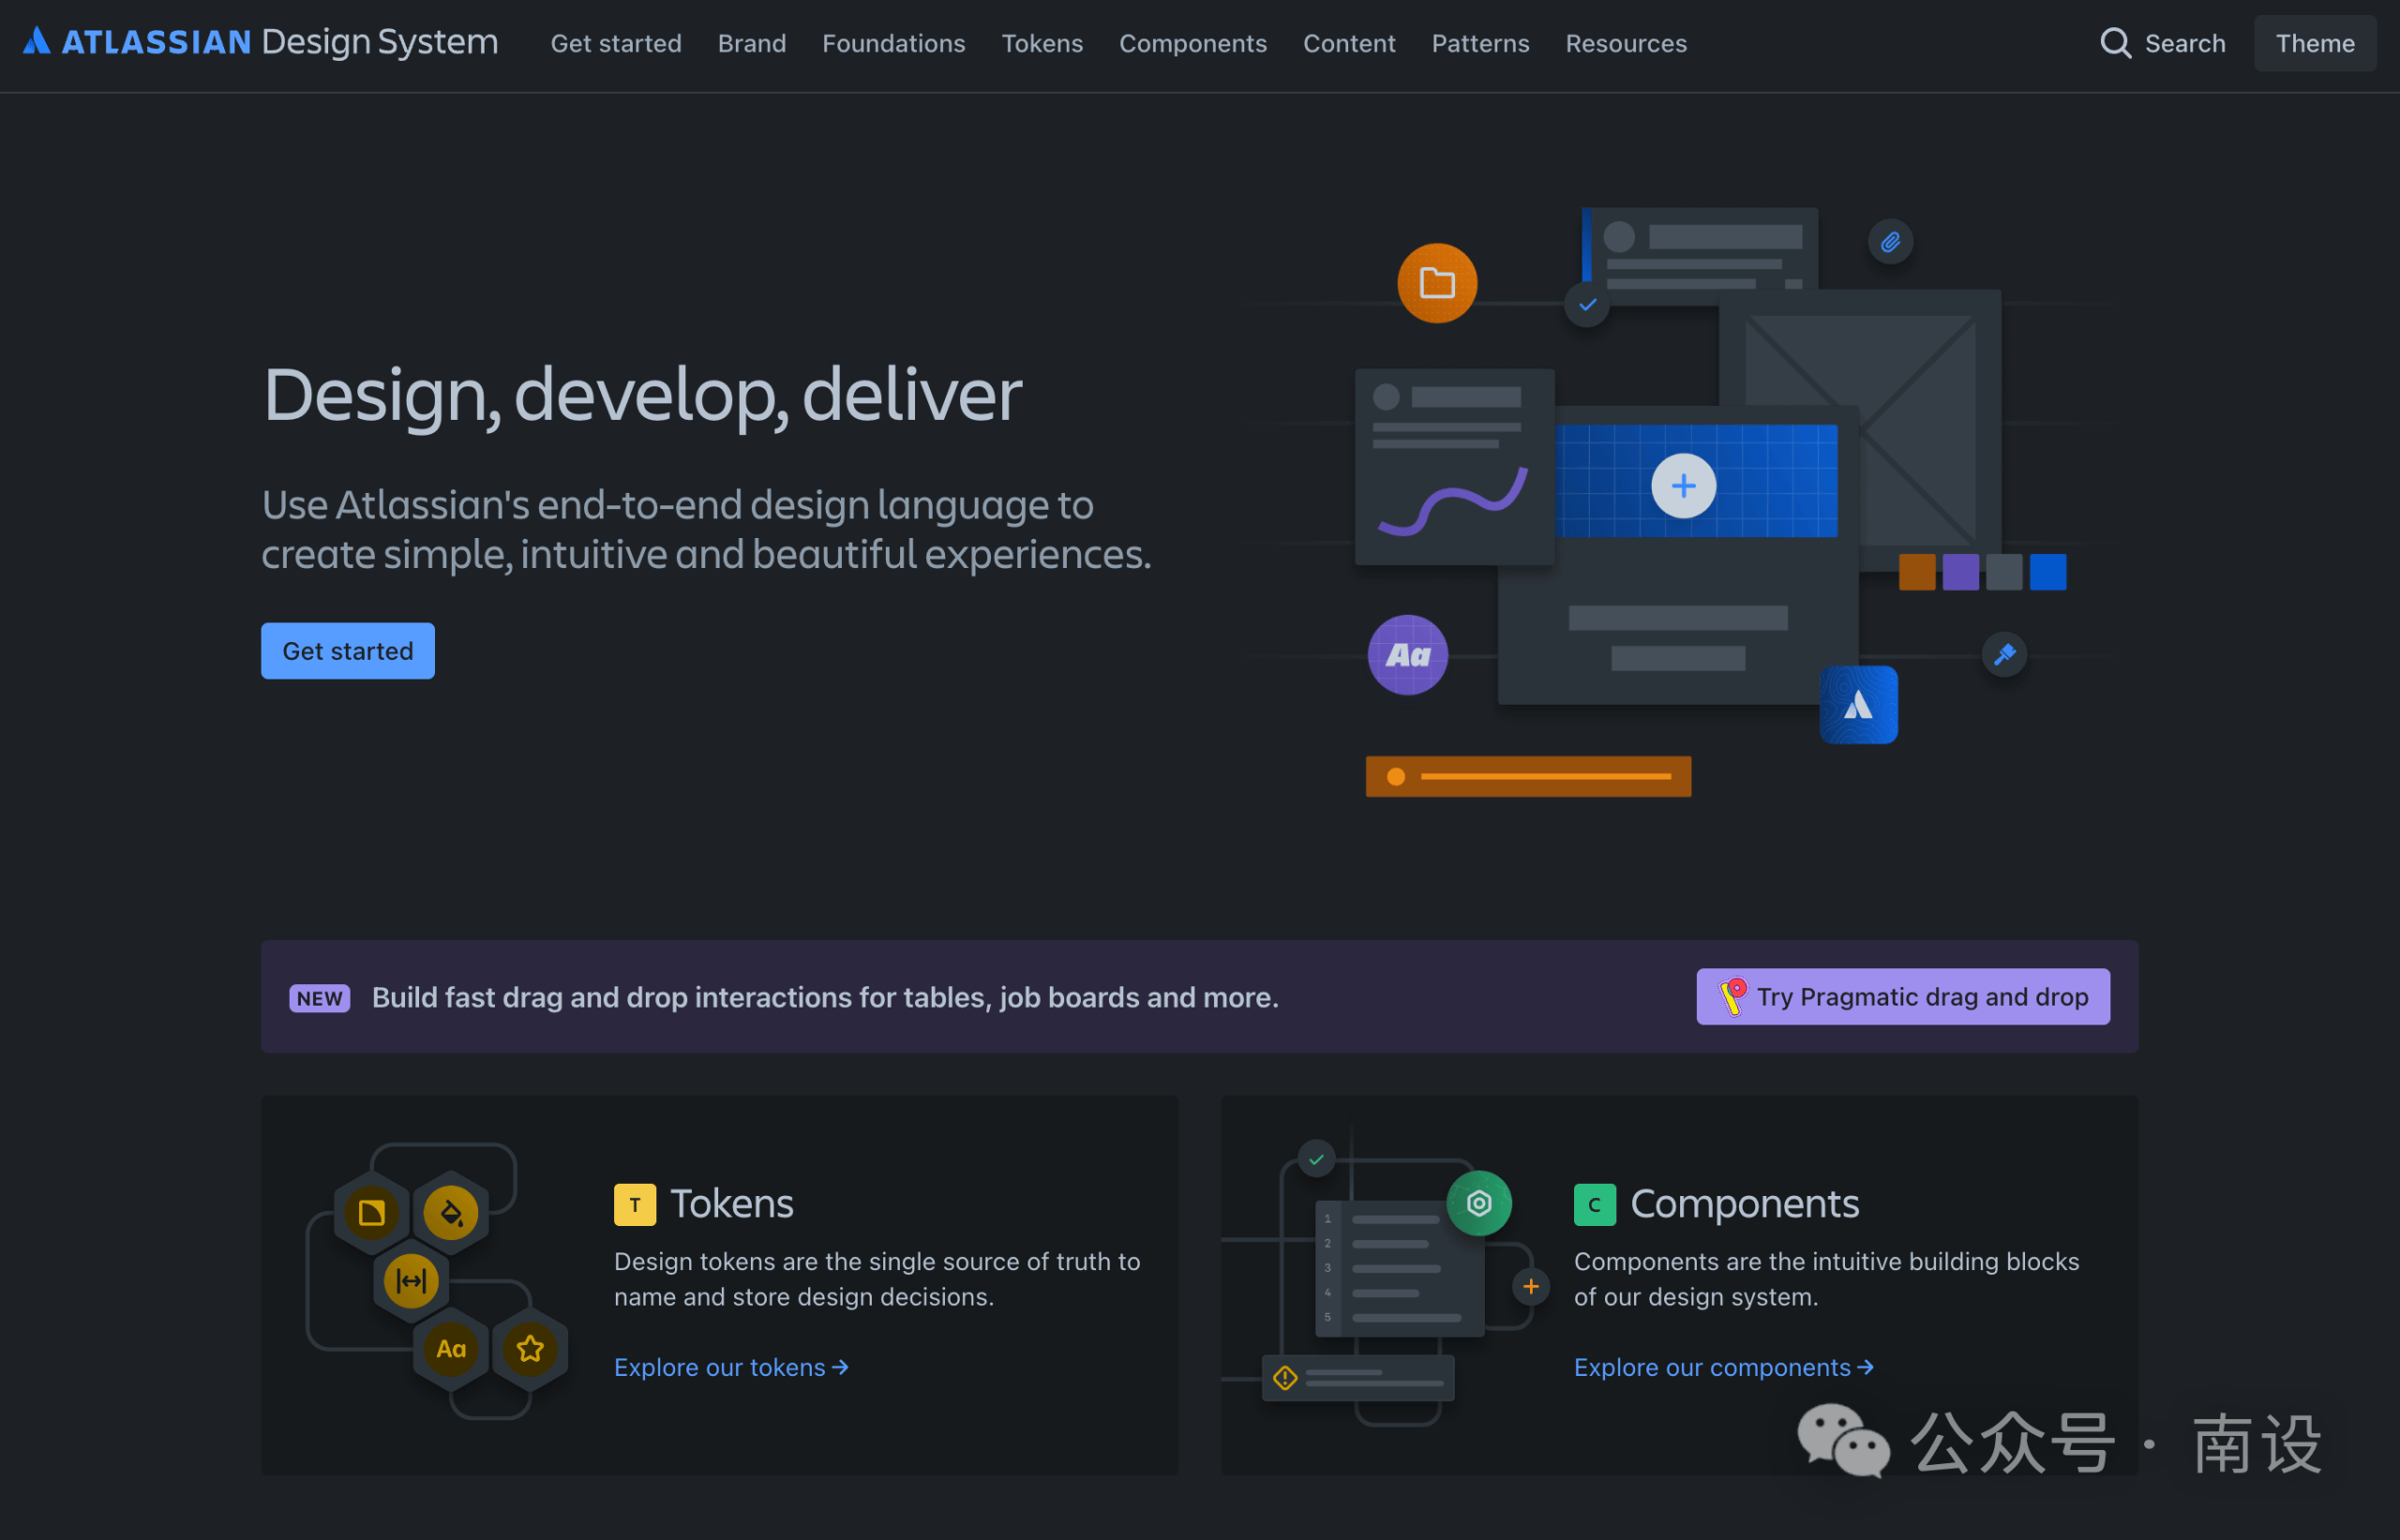Image resolution: width=2400 pixels, height=1540 pixels.
Task: Click the orange plus icon in Components art
Action: pyautogui.click(x=1531, y=1287)
